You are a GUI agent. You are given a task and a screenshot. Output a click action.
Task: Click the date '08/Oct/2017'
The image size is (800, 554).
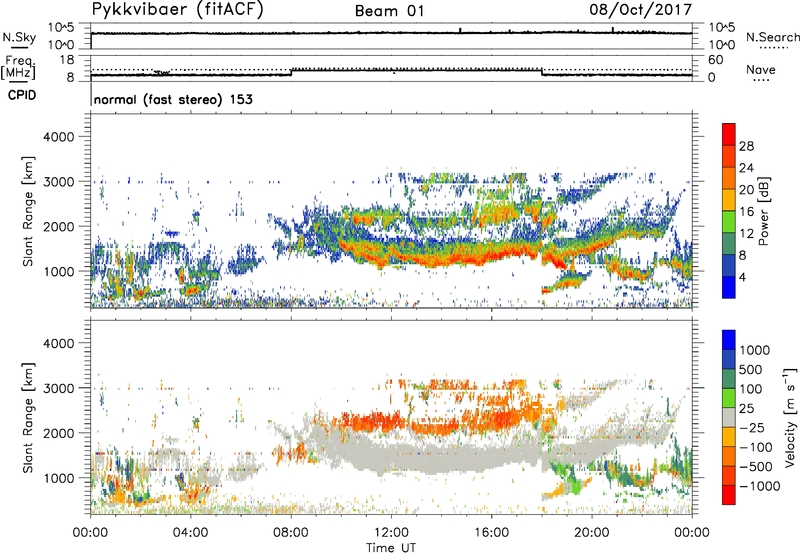click(640, 9)
